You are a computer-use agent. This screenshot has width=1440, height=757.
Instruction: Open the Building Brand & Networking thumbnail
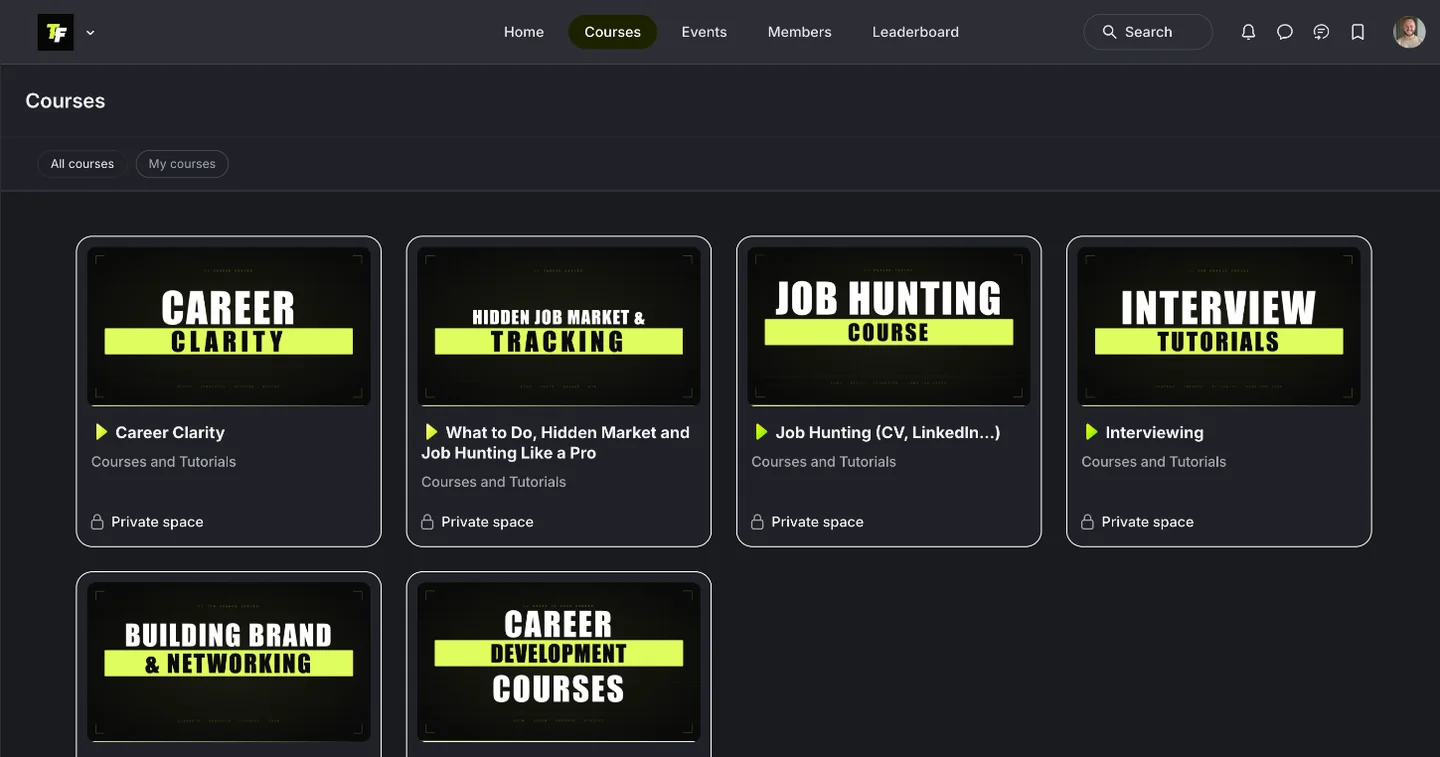tap(229, 662)
